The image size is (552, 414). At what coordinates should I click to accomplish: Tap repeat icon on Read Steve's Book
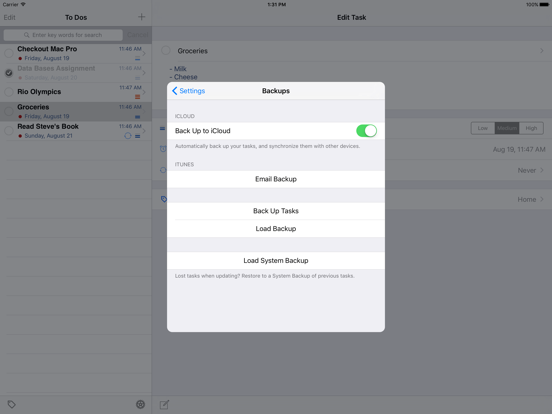coord(128,136)
